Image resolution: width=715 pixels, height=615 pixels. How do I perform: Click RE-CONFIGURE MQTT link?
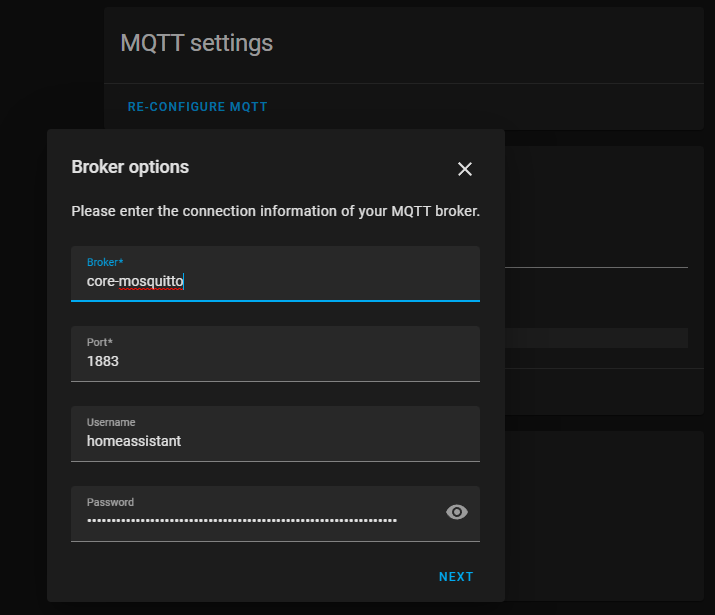click(x=197, y=107)
